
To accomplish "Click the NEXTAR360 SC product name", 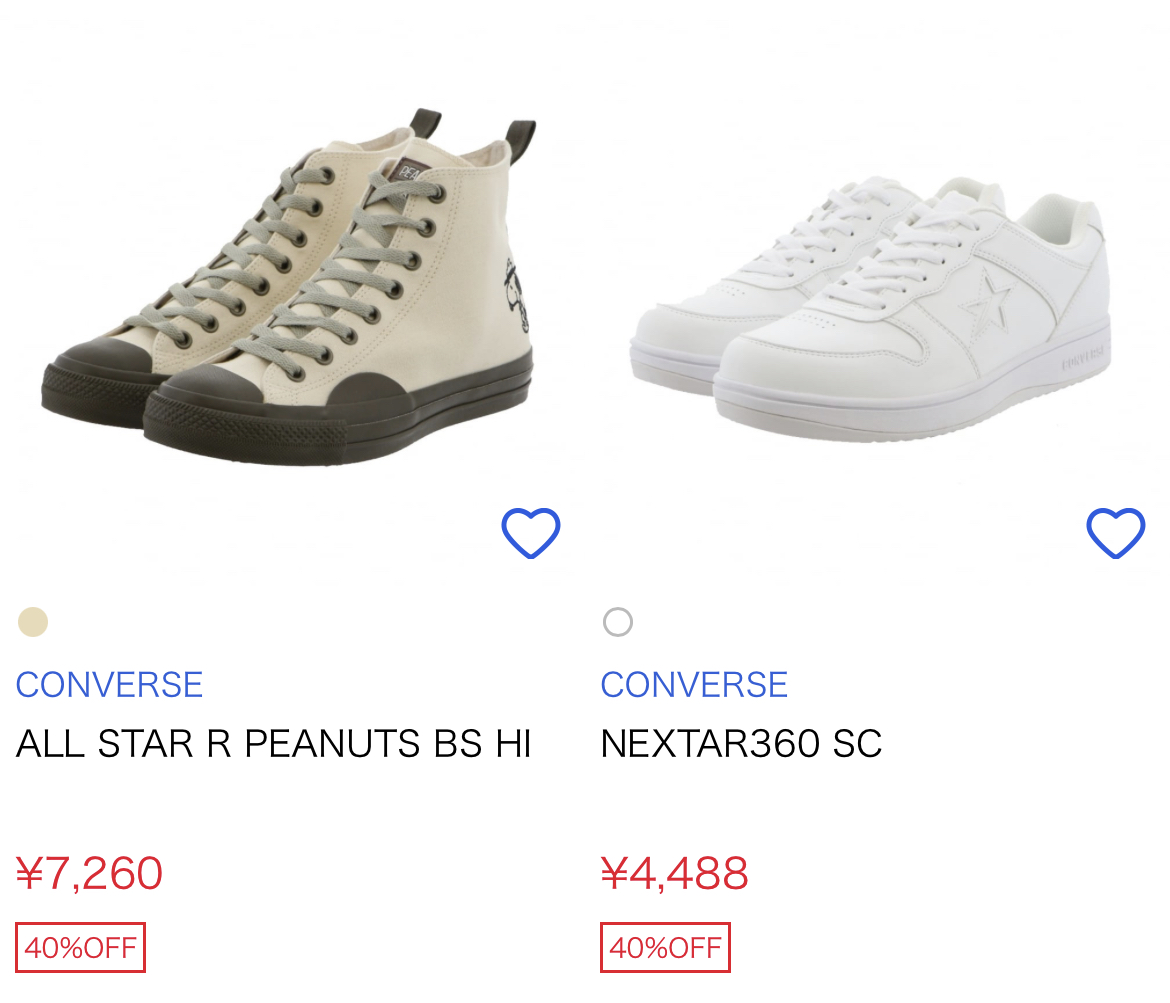I will point(741,744).
